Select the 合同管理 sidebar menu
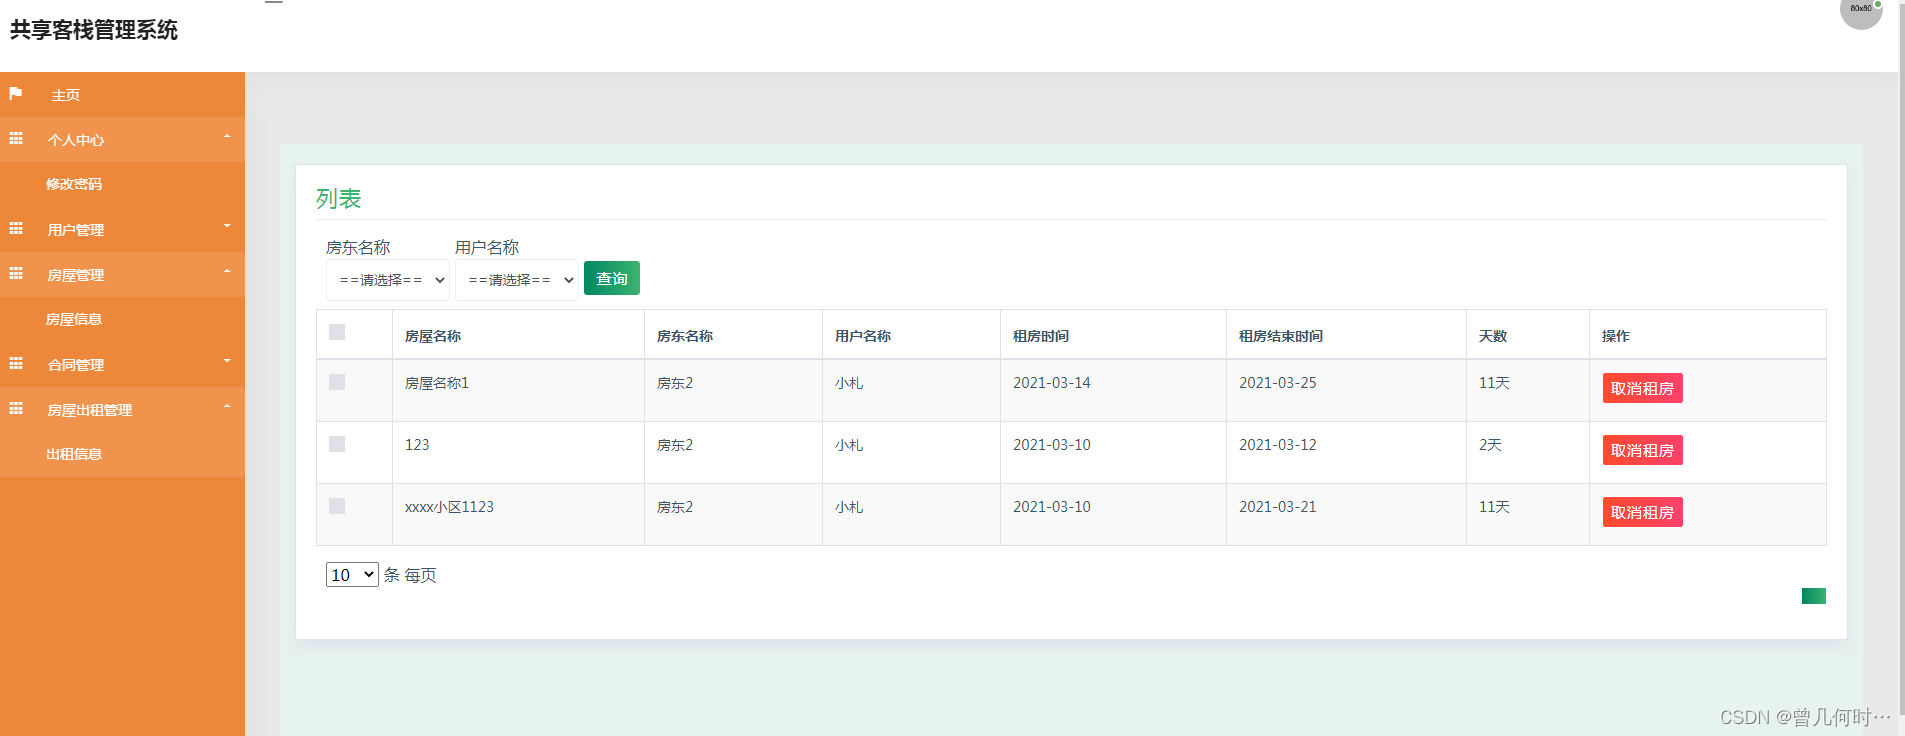1905x736 pixels. [x=122, y=365]
